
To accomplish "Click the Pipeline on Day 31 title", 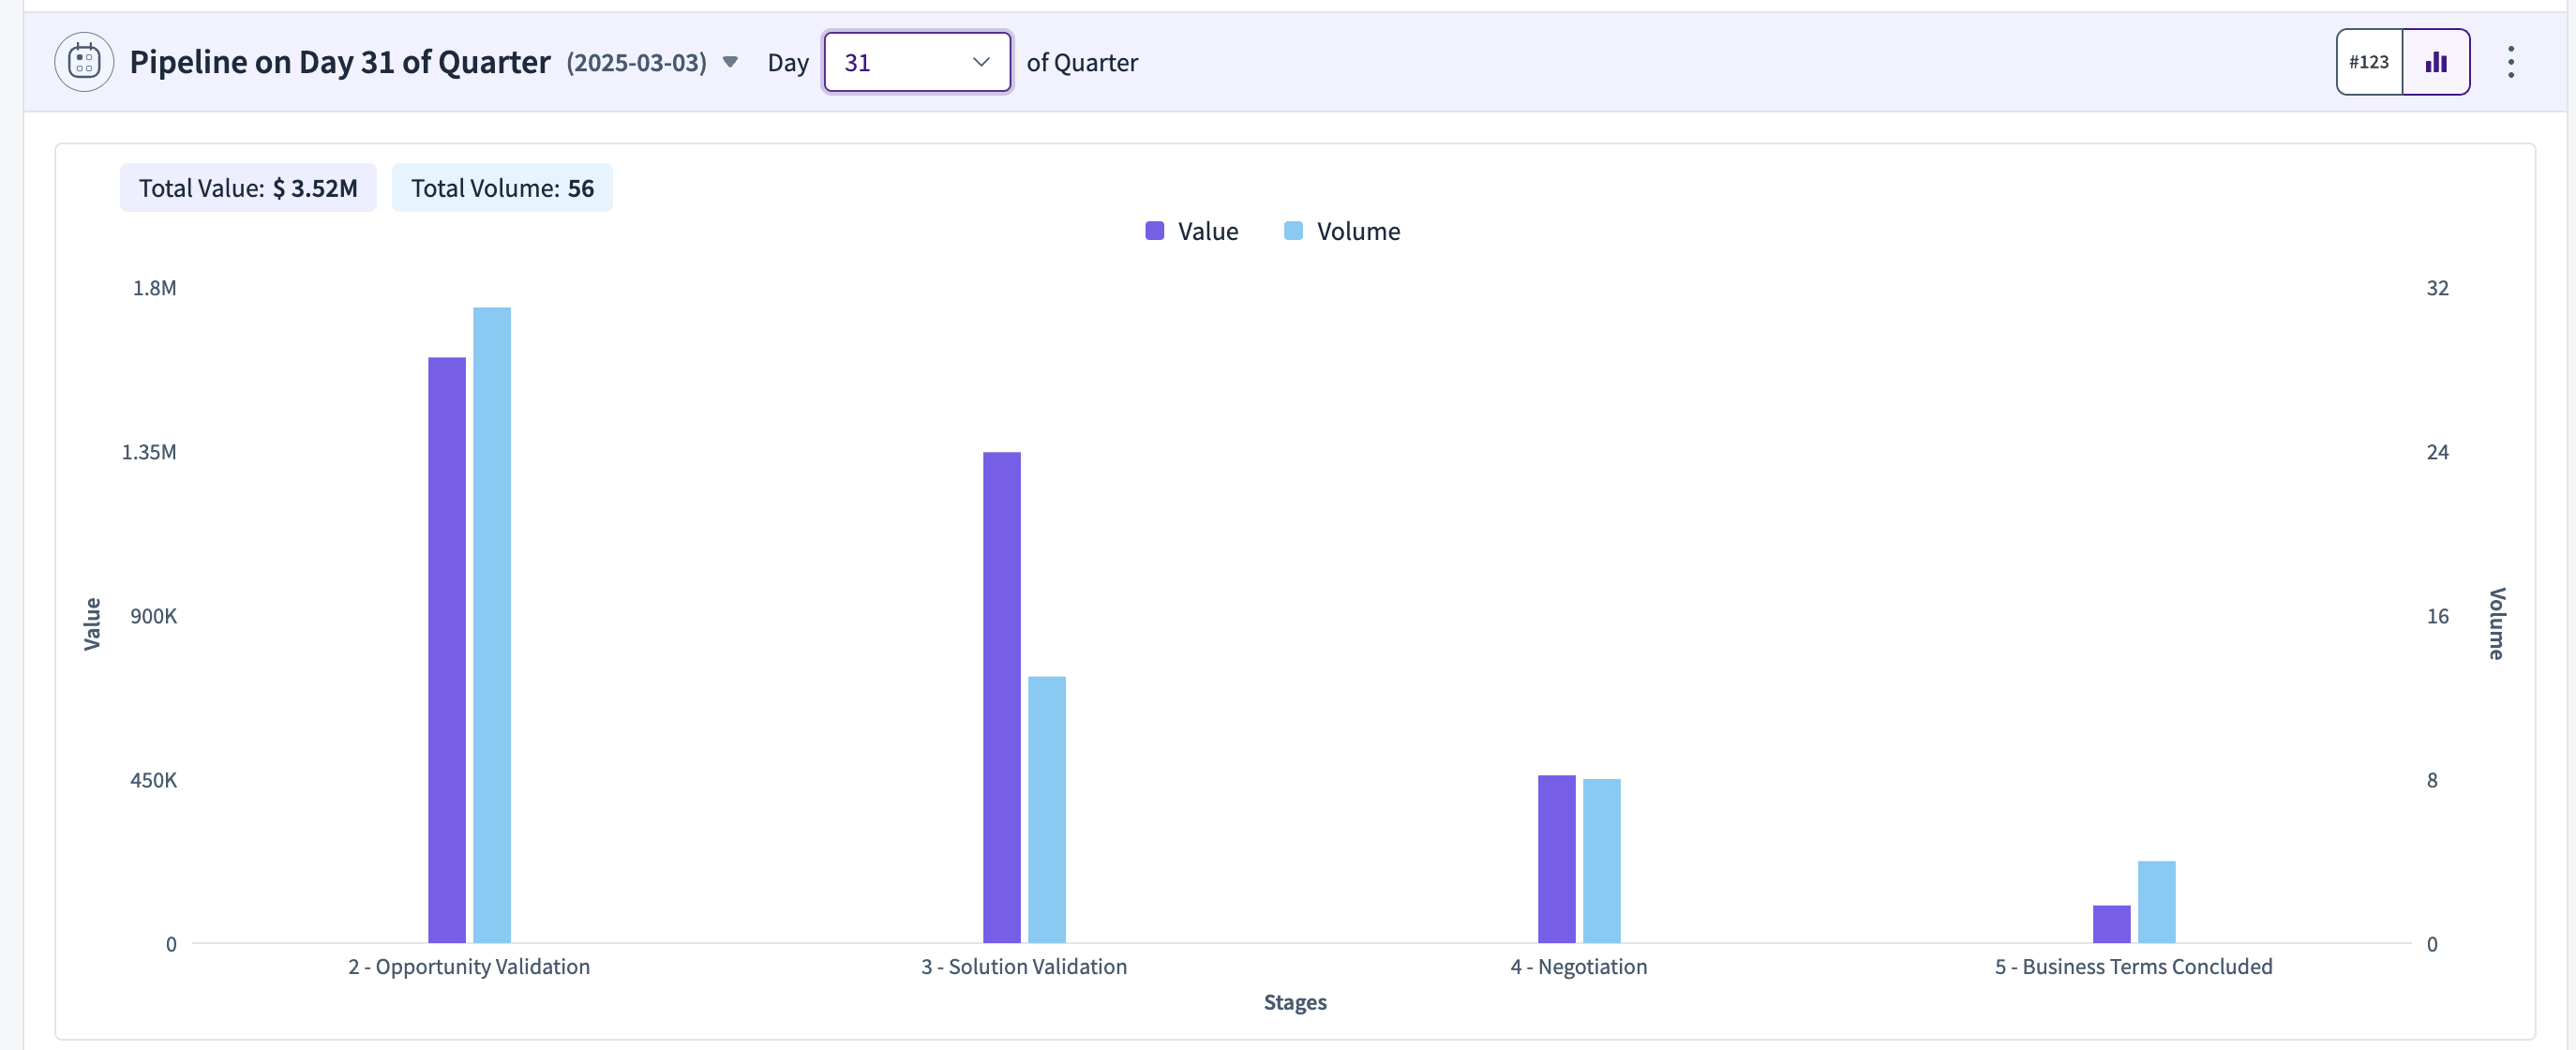I will [x=340, y=62].
